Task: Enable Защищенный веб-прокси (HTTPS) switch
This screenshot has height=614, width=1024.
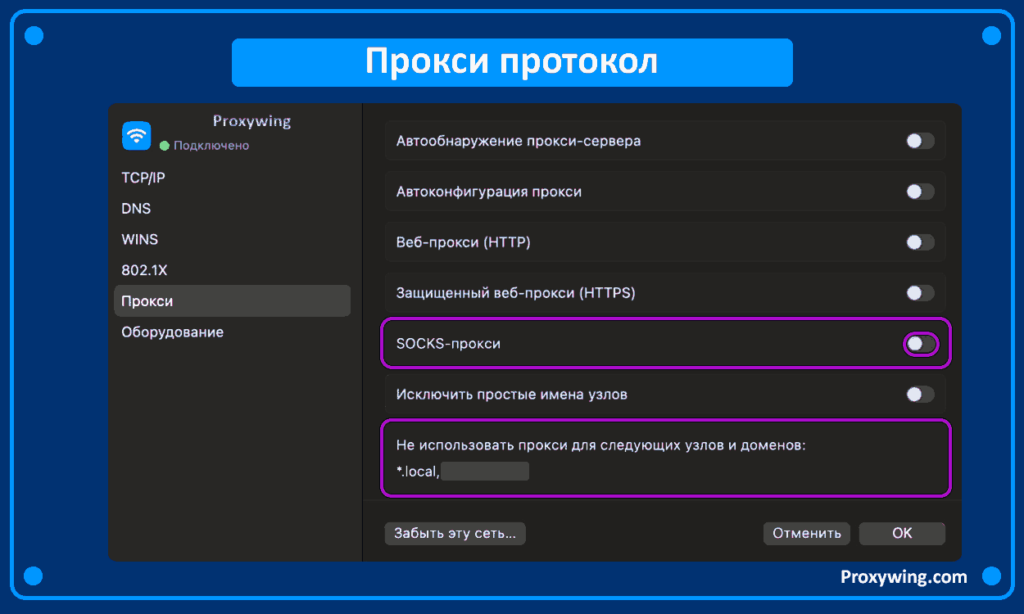Action: (920, 293)
